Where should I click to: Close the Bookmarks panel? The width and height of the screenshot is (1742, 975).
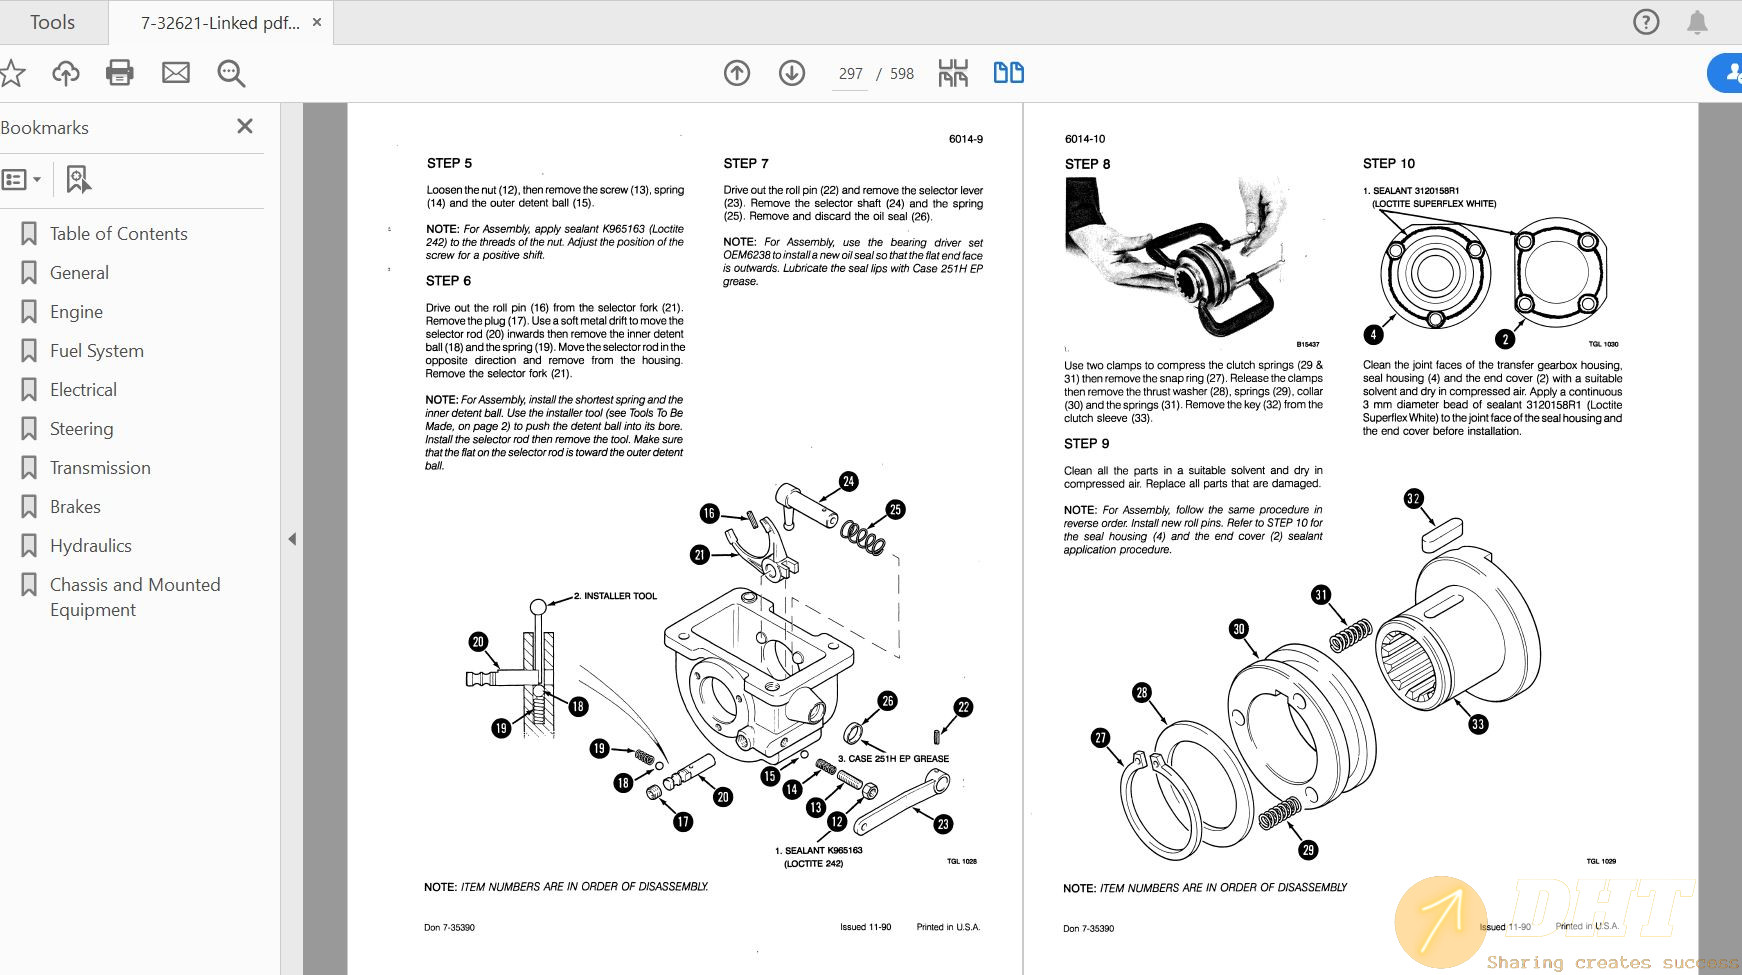coord(245,126)
